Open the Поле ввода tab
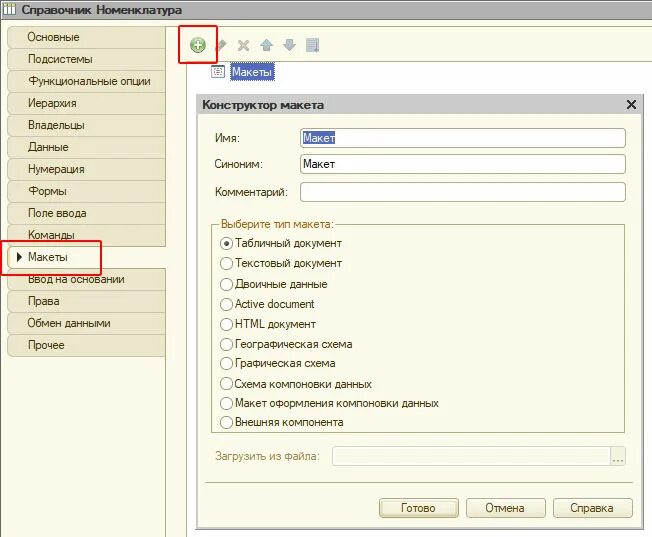The height and width of the screenshot is (537, 652). coord(86,213)
